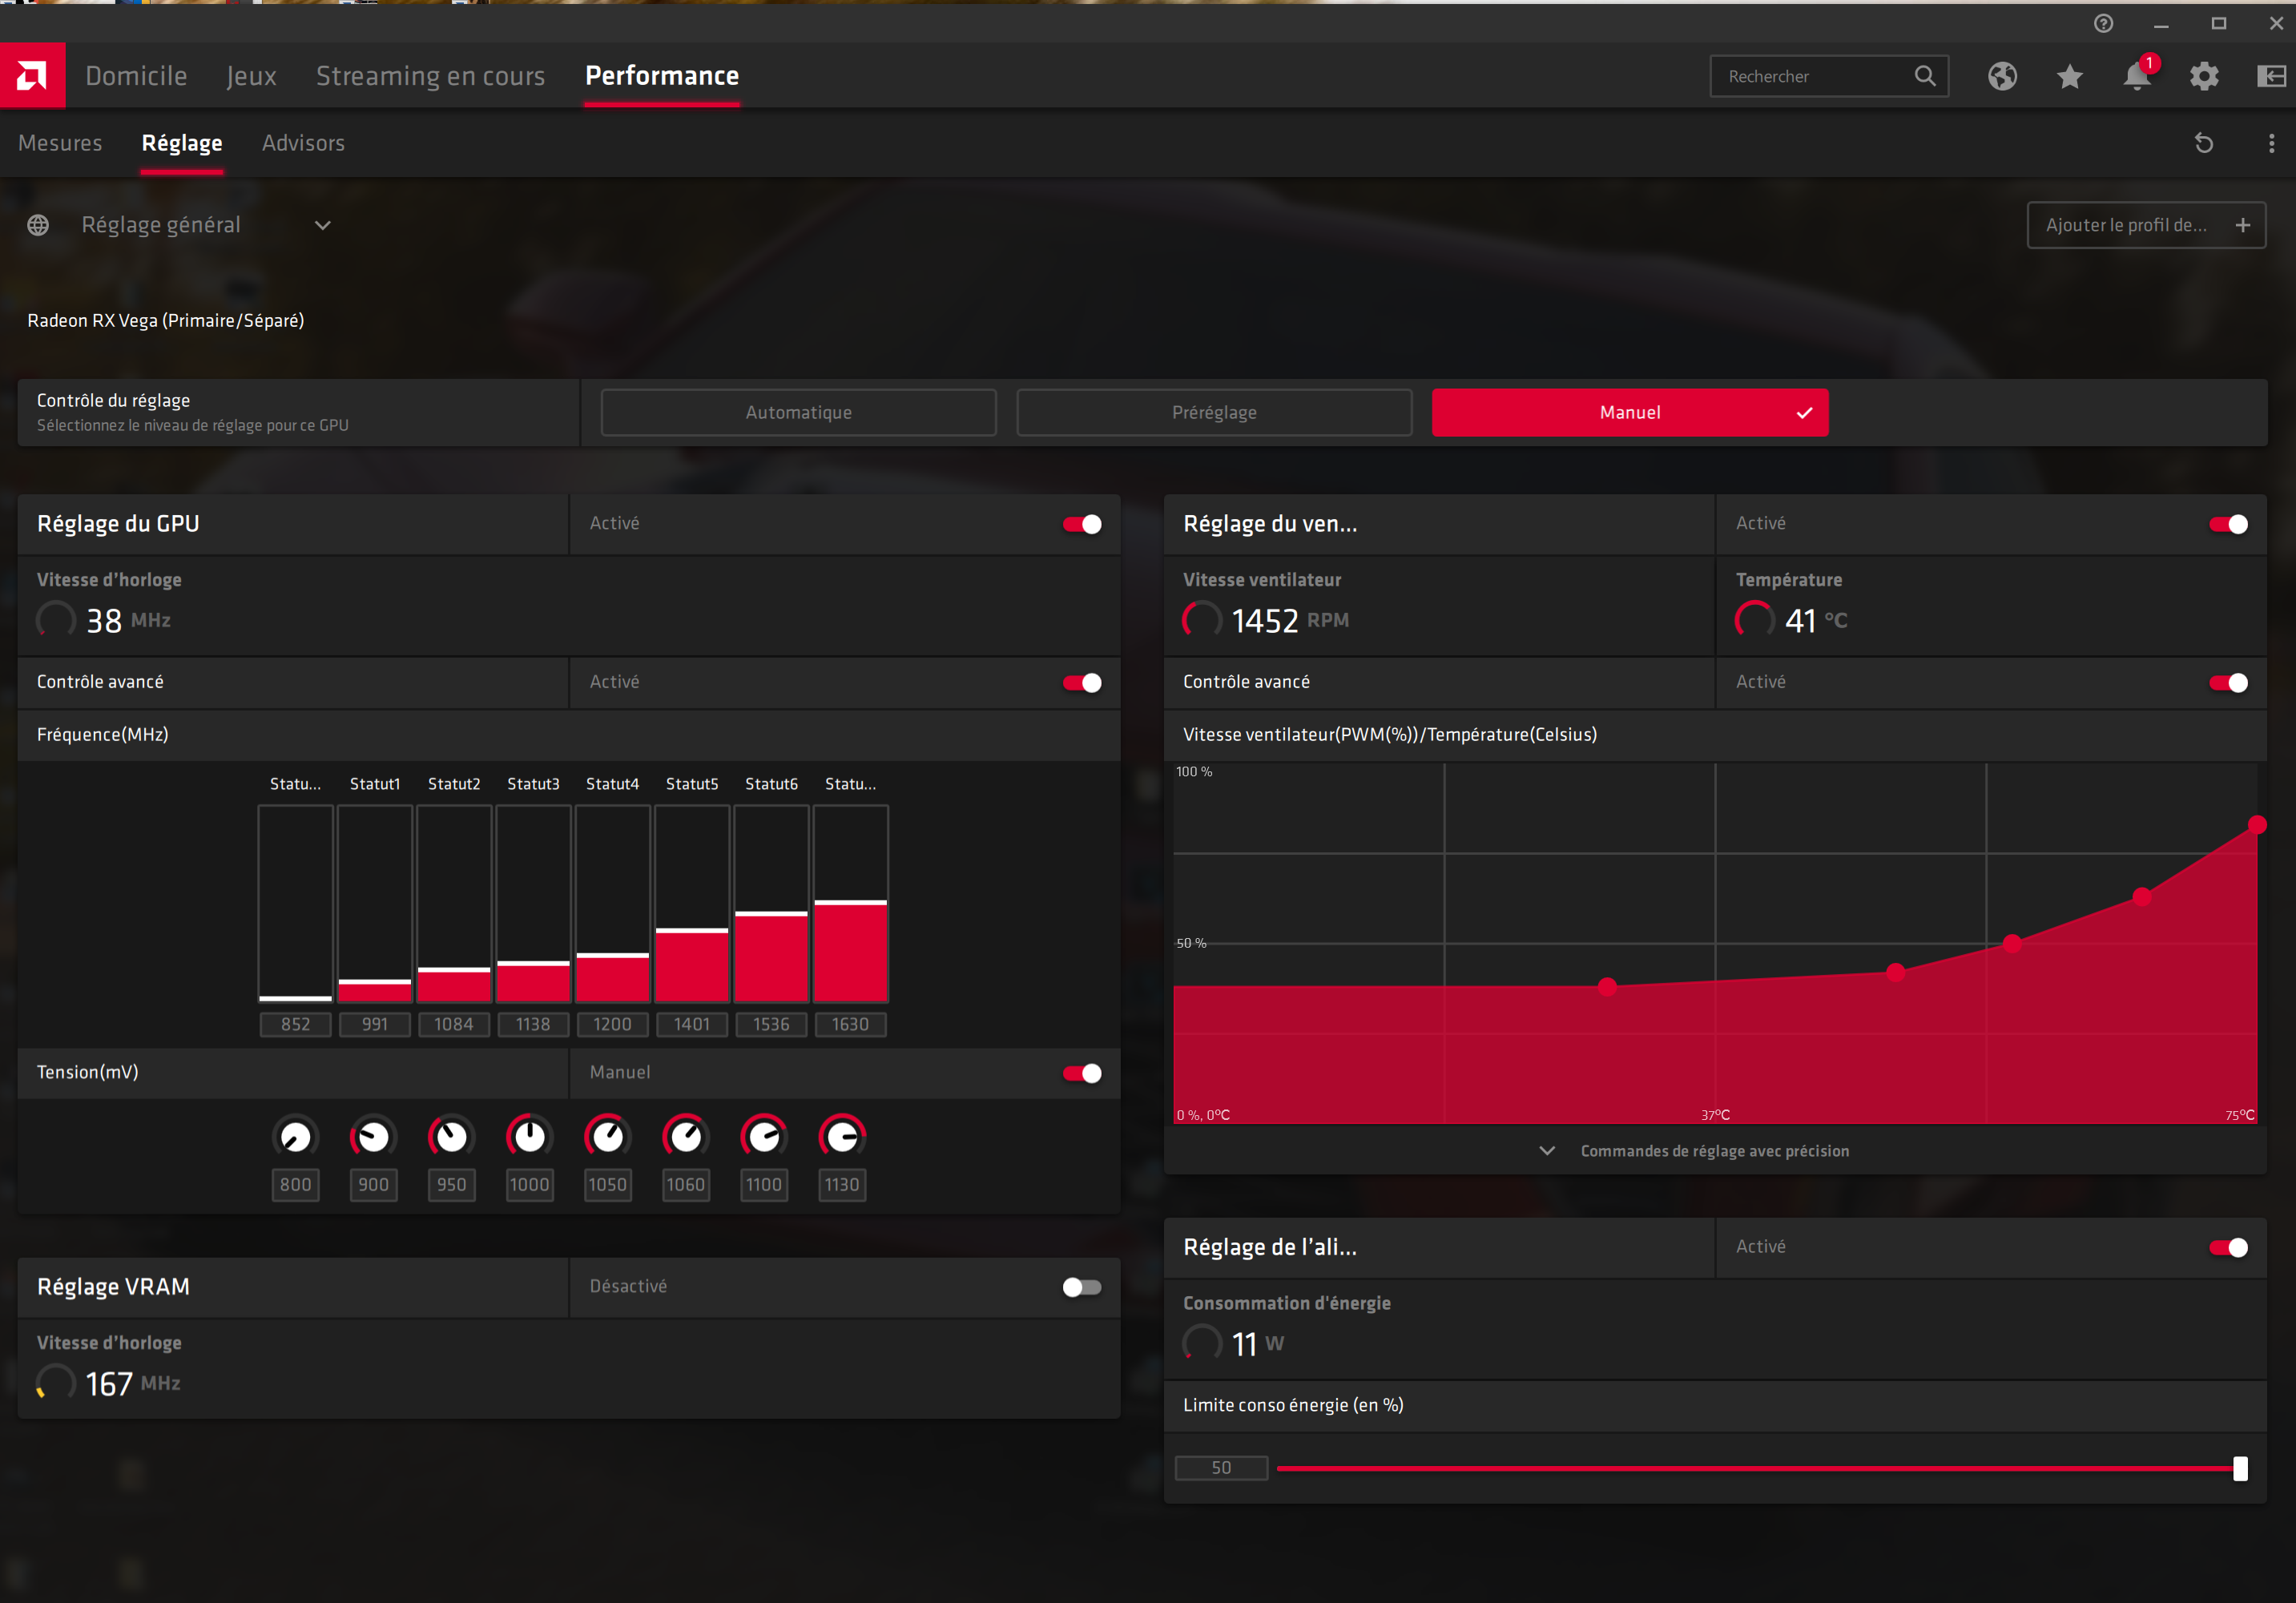Image resolution: width=2296 pixels, height=1603 pixels.
Task: Enable the Réglage VRAM toggle
Action: (1082, 1287)
